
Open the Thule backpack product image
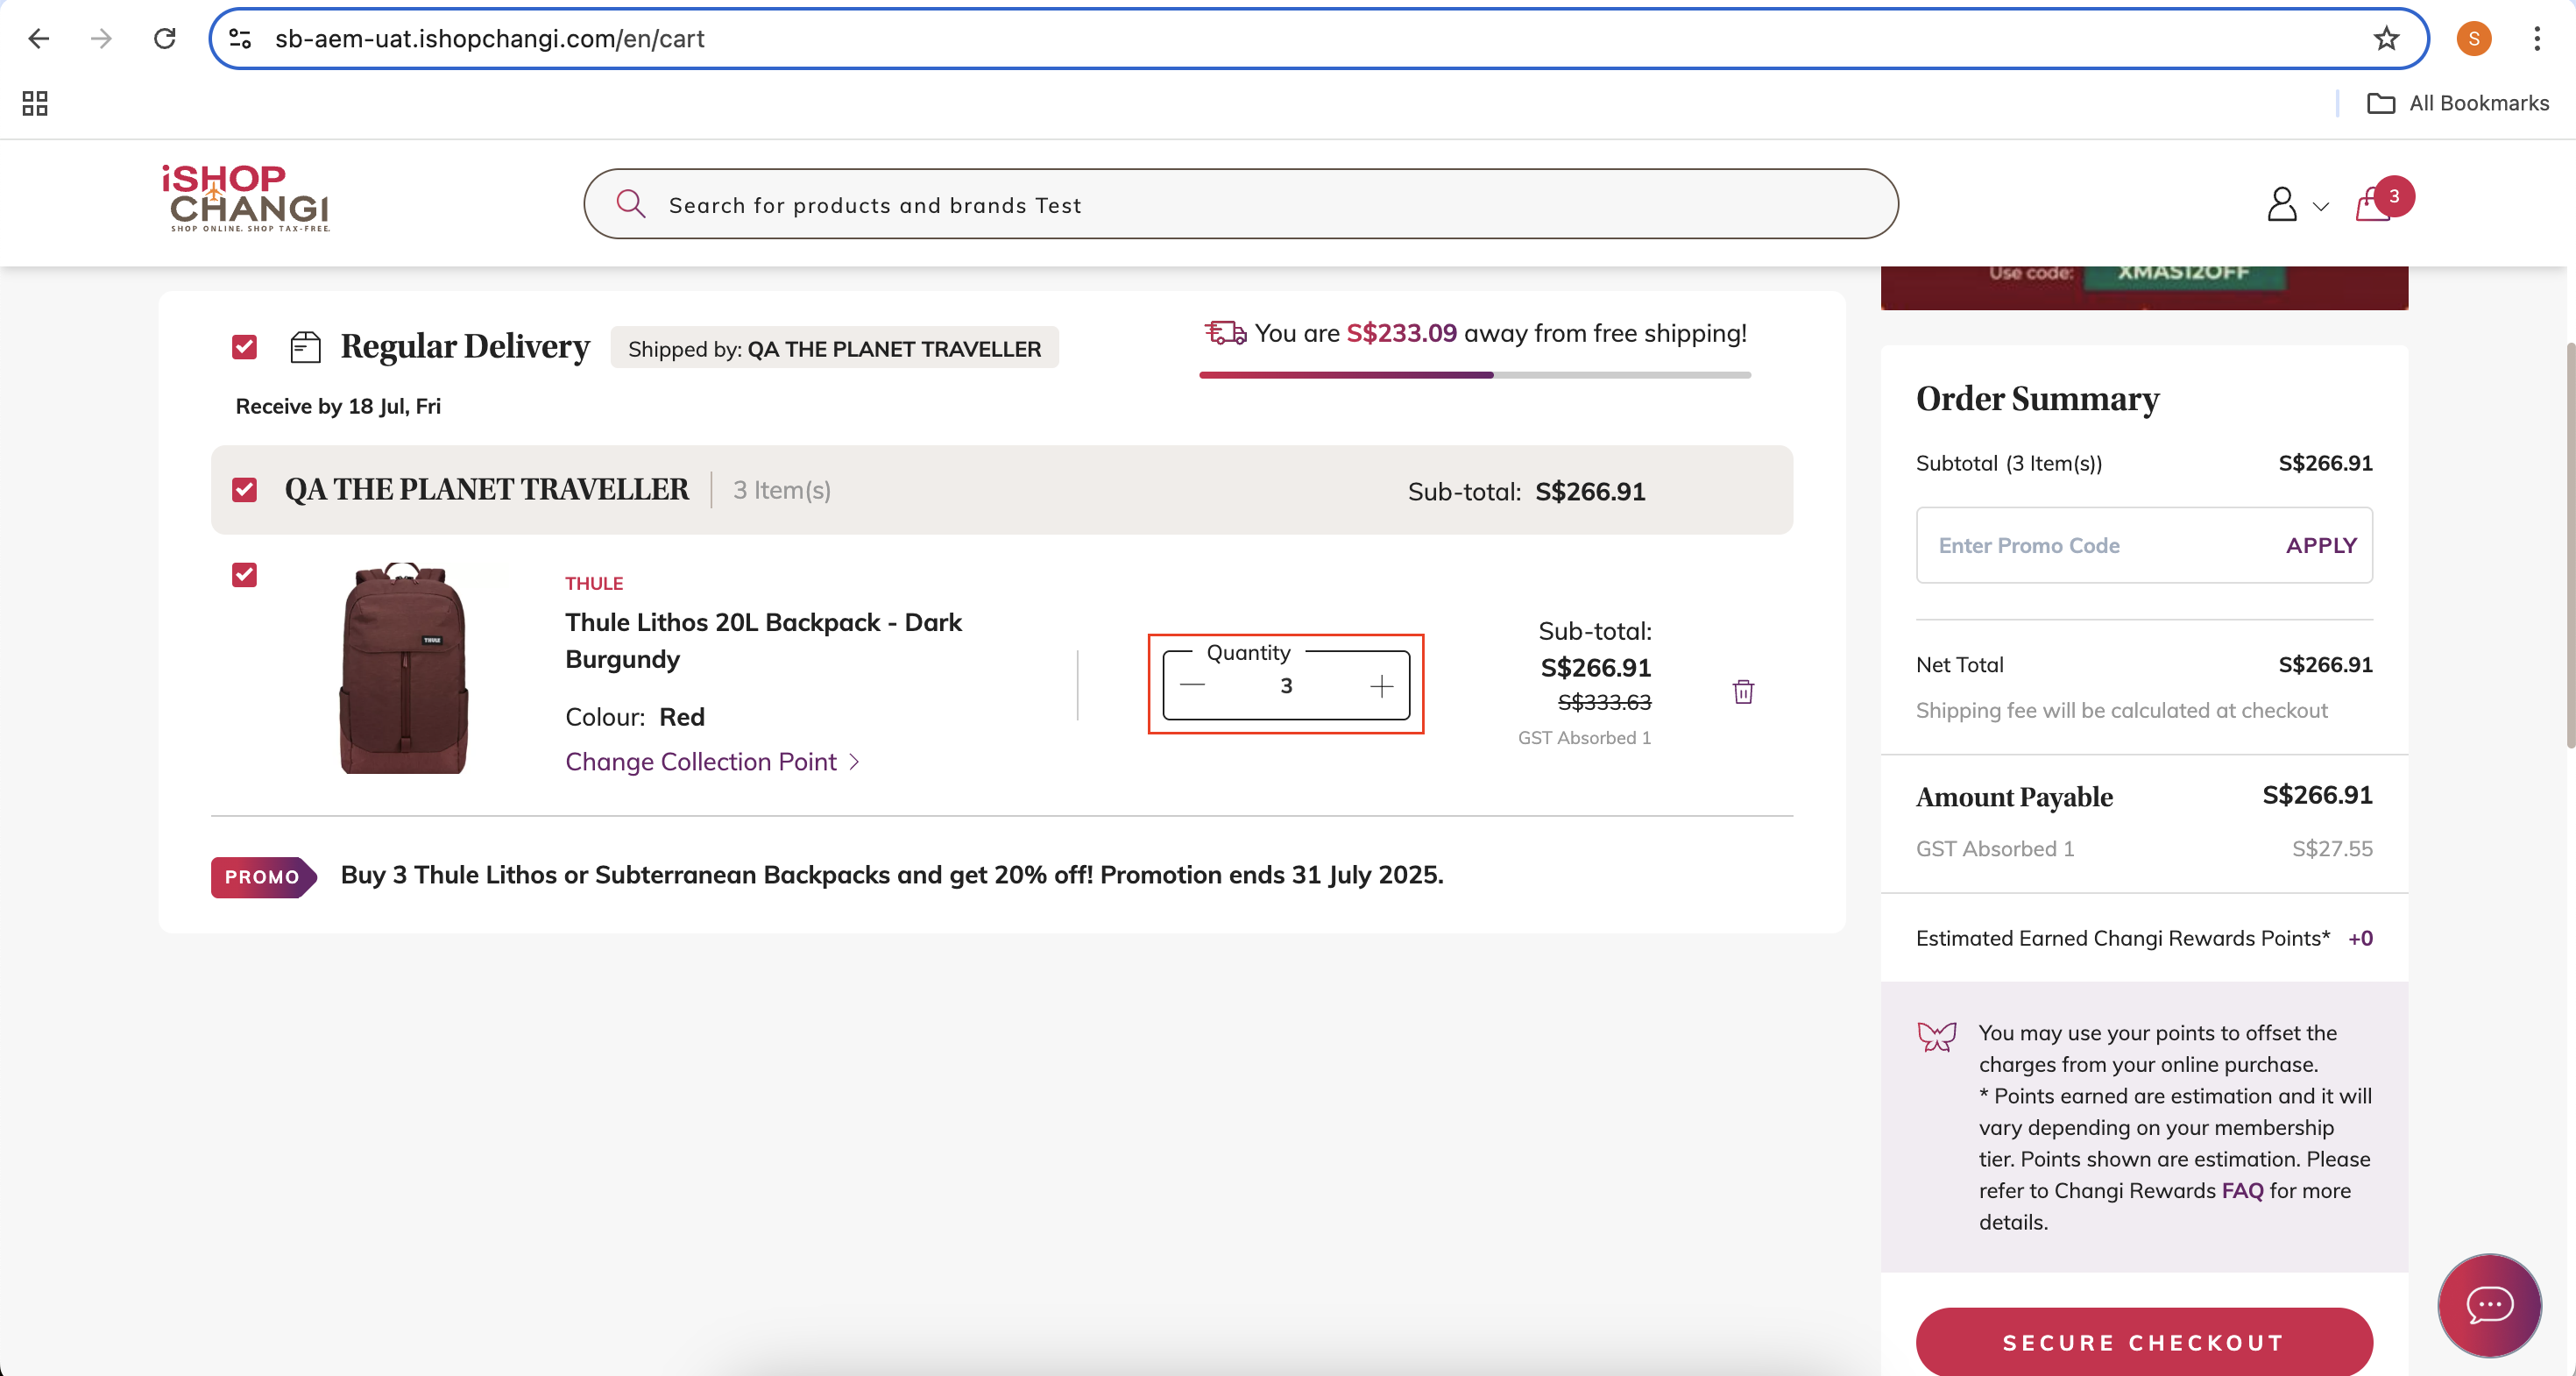point(404,668)
